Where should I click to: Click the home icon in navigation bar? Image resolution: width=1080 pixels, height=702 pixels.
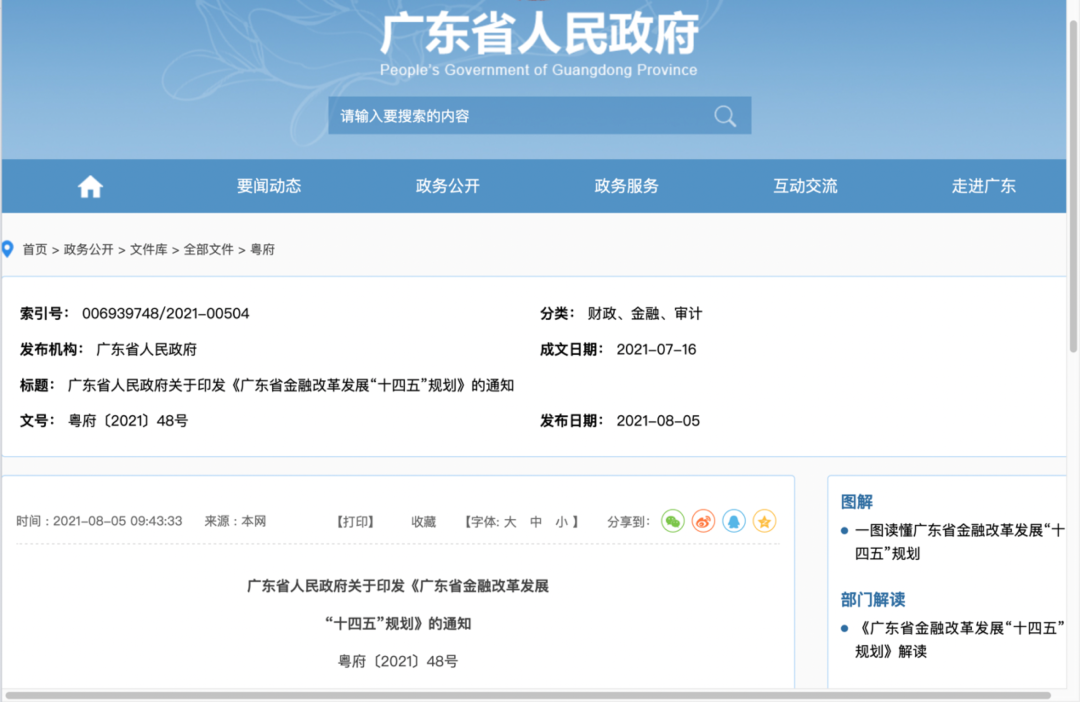coord(90,187)
